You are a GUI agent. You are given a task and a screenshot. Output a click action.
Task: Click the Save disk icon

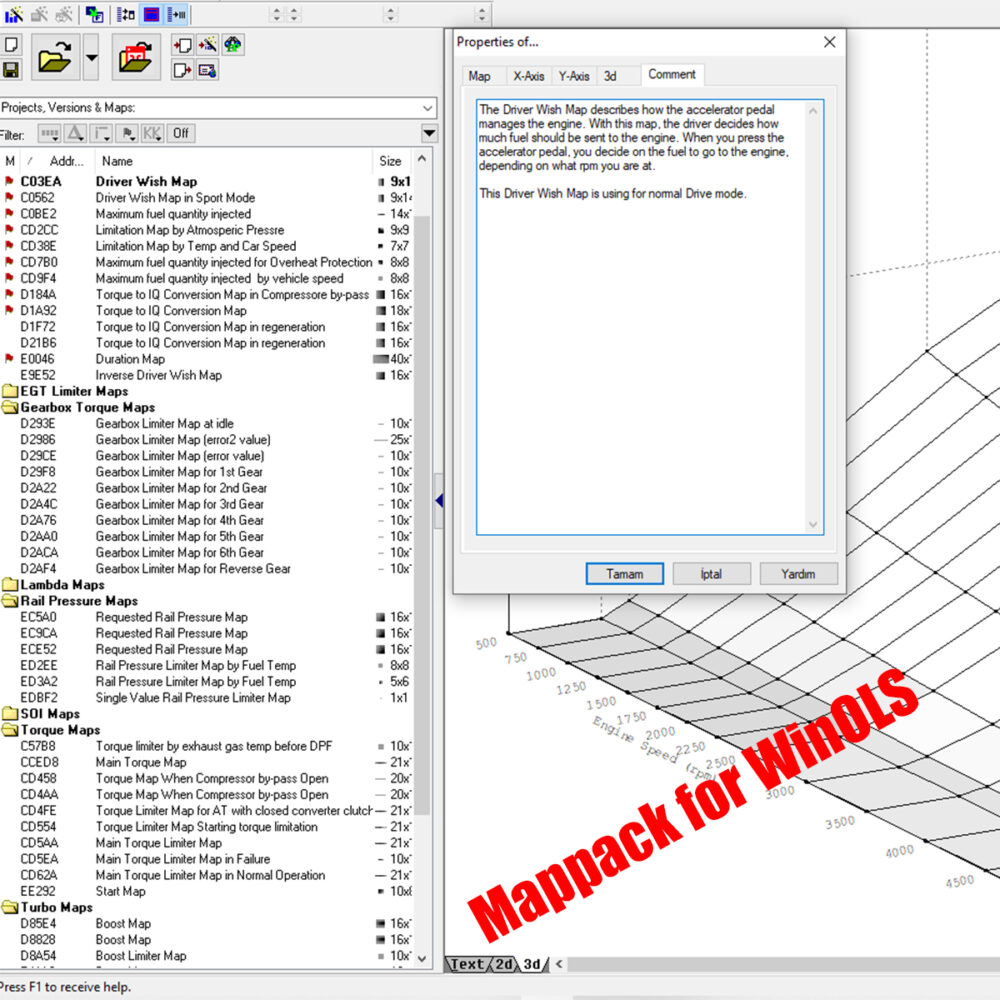(11, 70)
